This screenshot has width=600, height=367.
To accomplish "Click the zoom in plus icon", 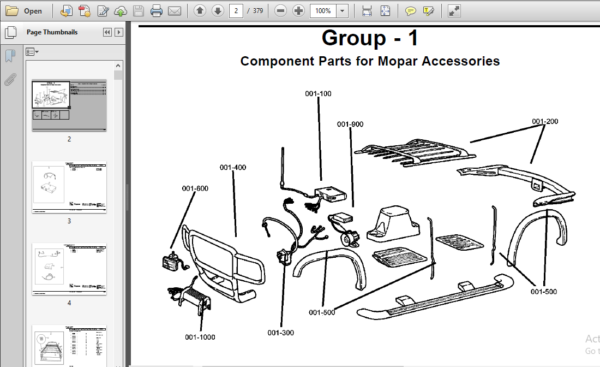I will point(298,11).
